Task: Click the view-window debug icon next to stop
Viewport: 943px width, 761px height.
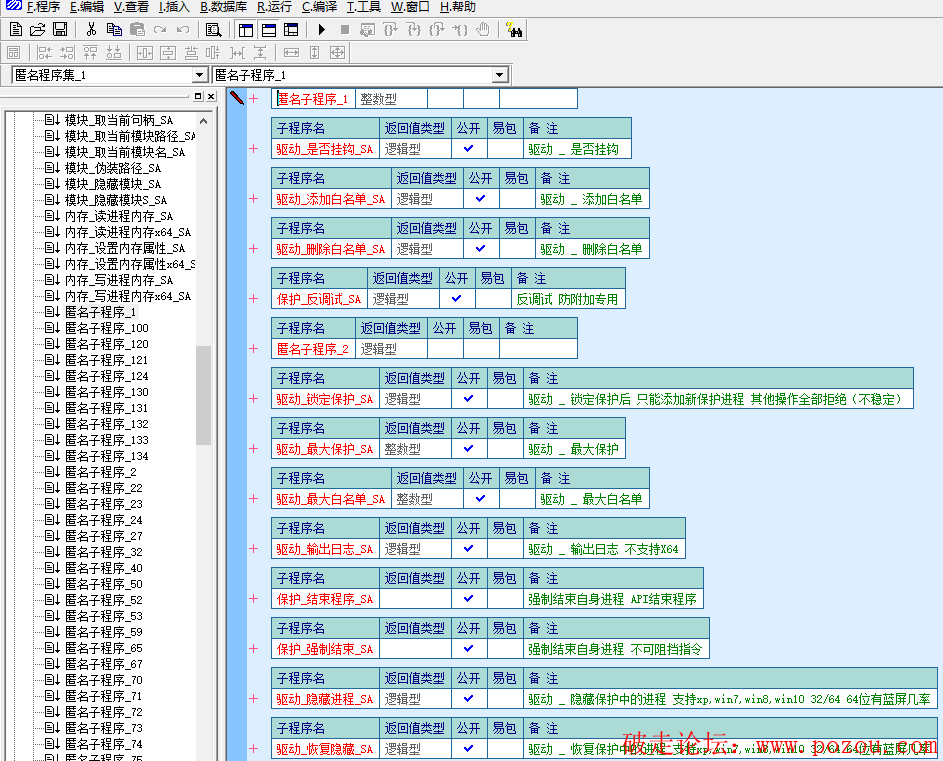Action: click(367, 29)
